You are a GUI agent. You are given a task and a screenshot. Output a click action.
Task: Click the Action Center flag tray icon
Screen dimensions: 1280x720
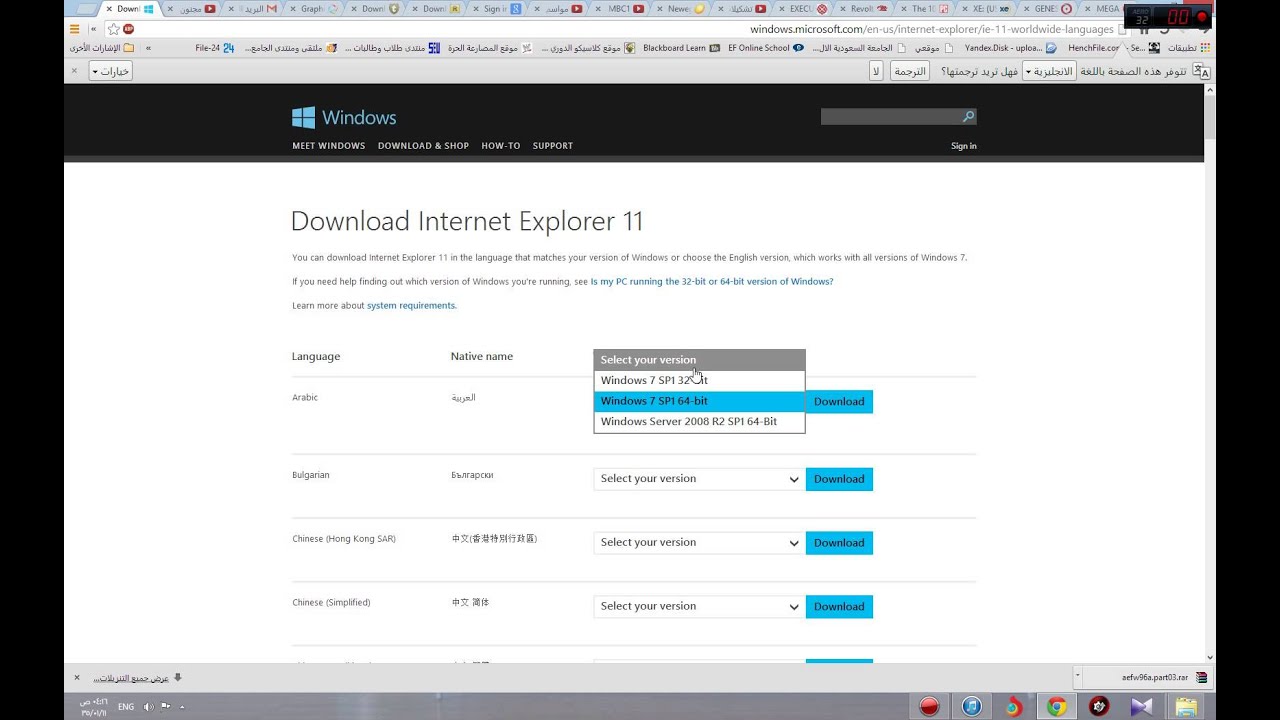[166, 707]
